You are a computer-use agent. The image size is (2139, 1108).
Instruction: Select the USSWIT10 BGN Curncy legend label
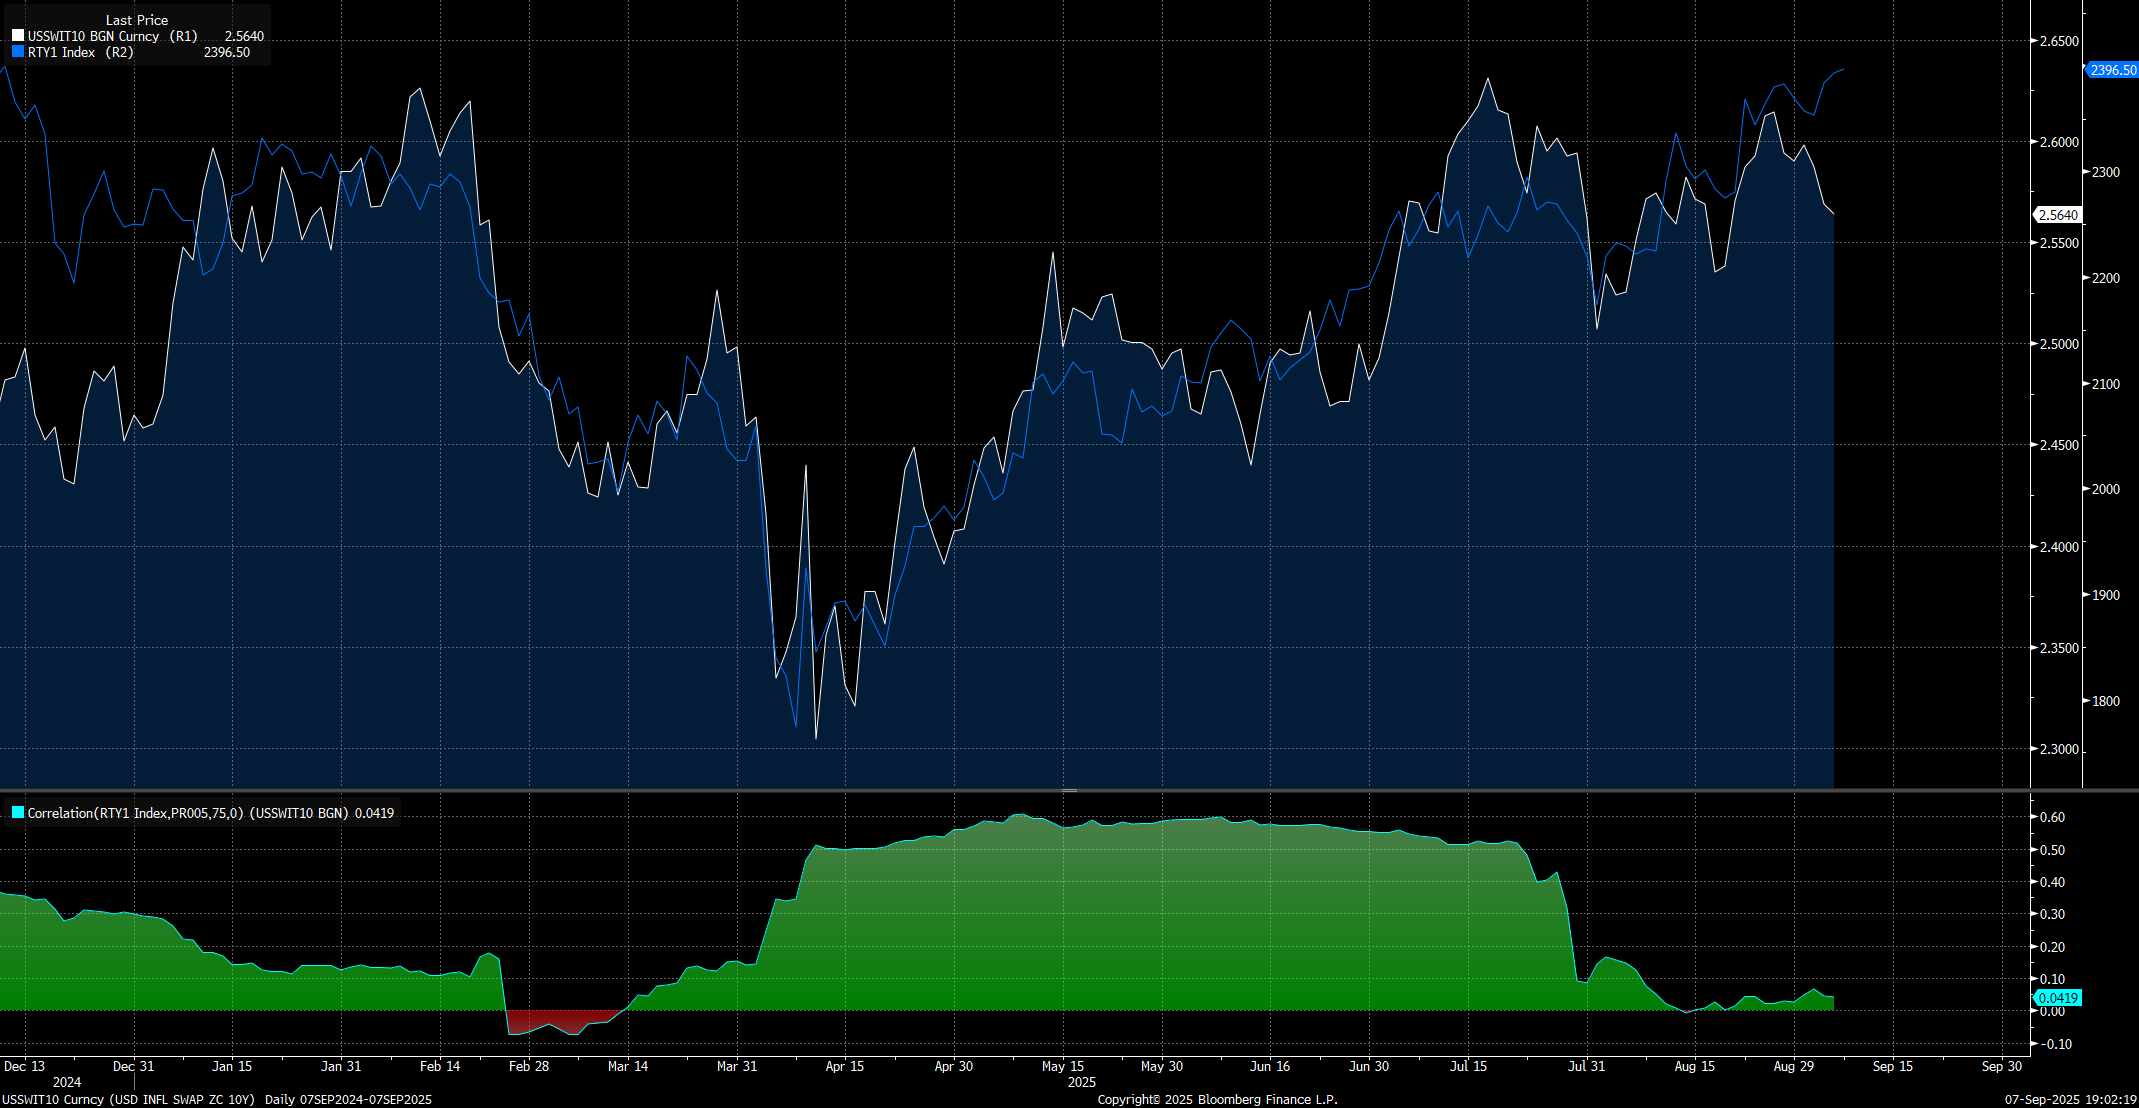click(x=93, y=36)
